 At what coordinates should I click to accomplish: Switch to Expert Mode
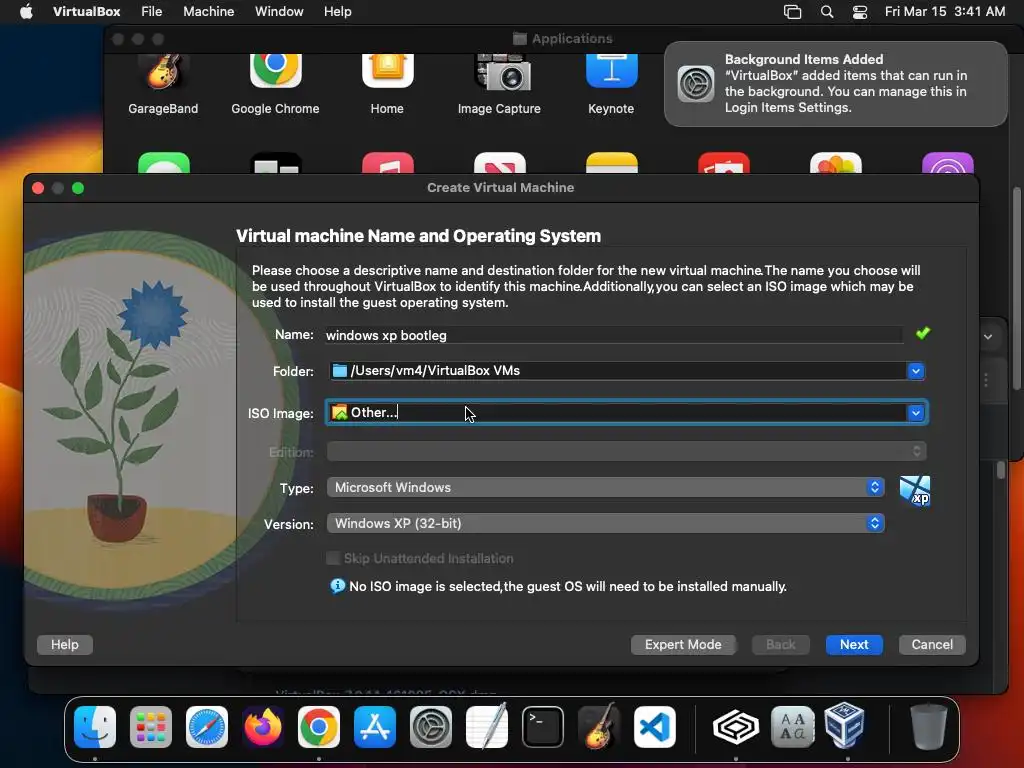click(x=683, y=645)
